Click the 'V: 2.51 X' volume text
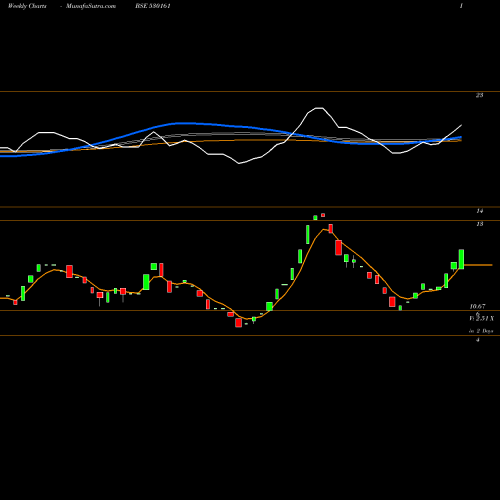Viewport: 500px width, 500px height. click(481, 319)
